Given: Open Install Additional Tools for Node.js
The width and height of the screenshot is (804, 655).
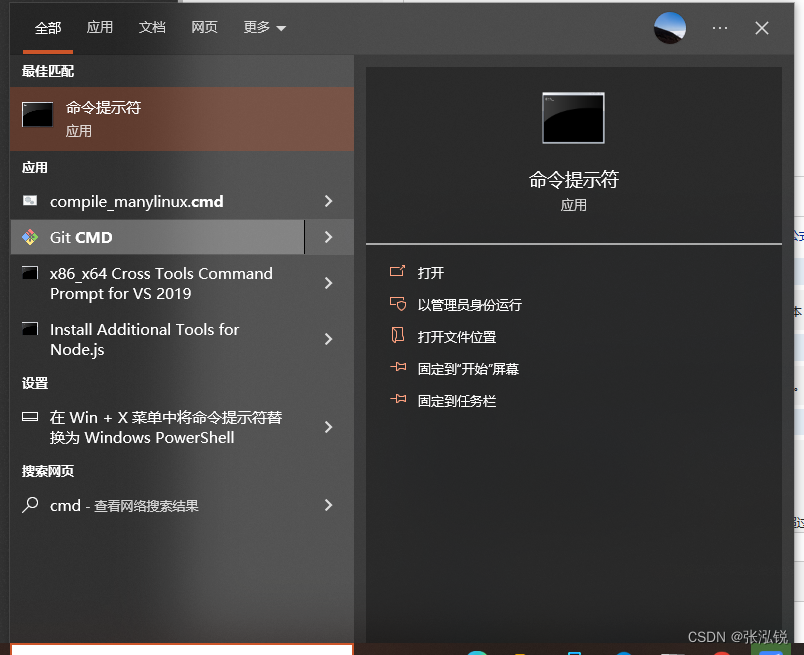Looking at the screenshot, I should (x=158, y=339).
